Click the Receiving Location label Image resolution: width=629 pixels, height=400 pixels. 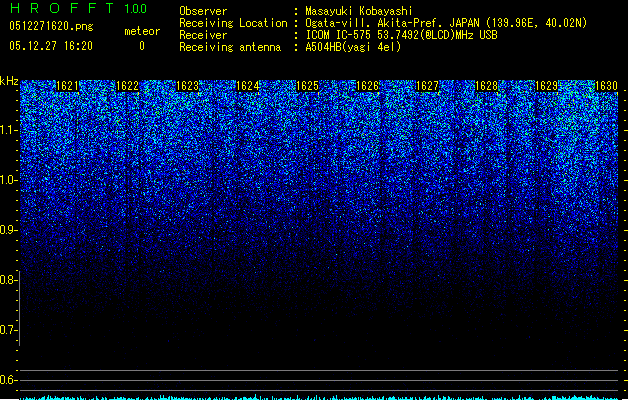tap(233, 23)
